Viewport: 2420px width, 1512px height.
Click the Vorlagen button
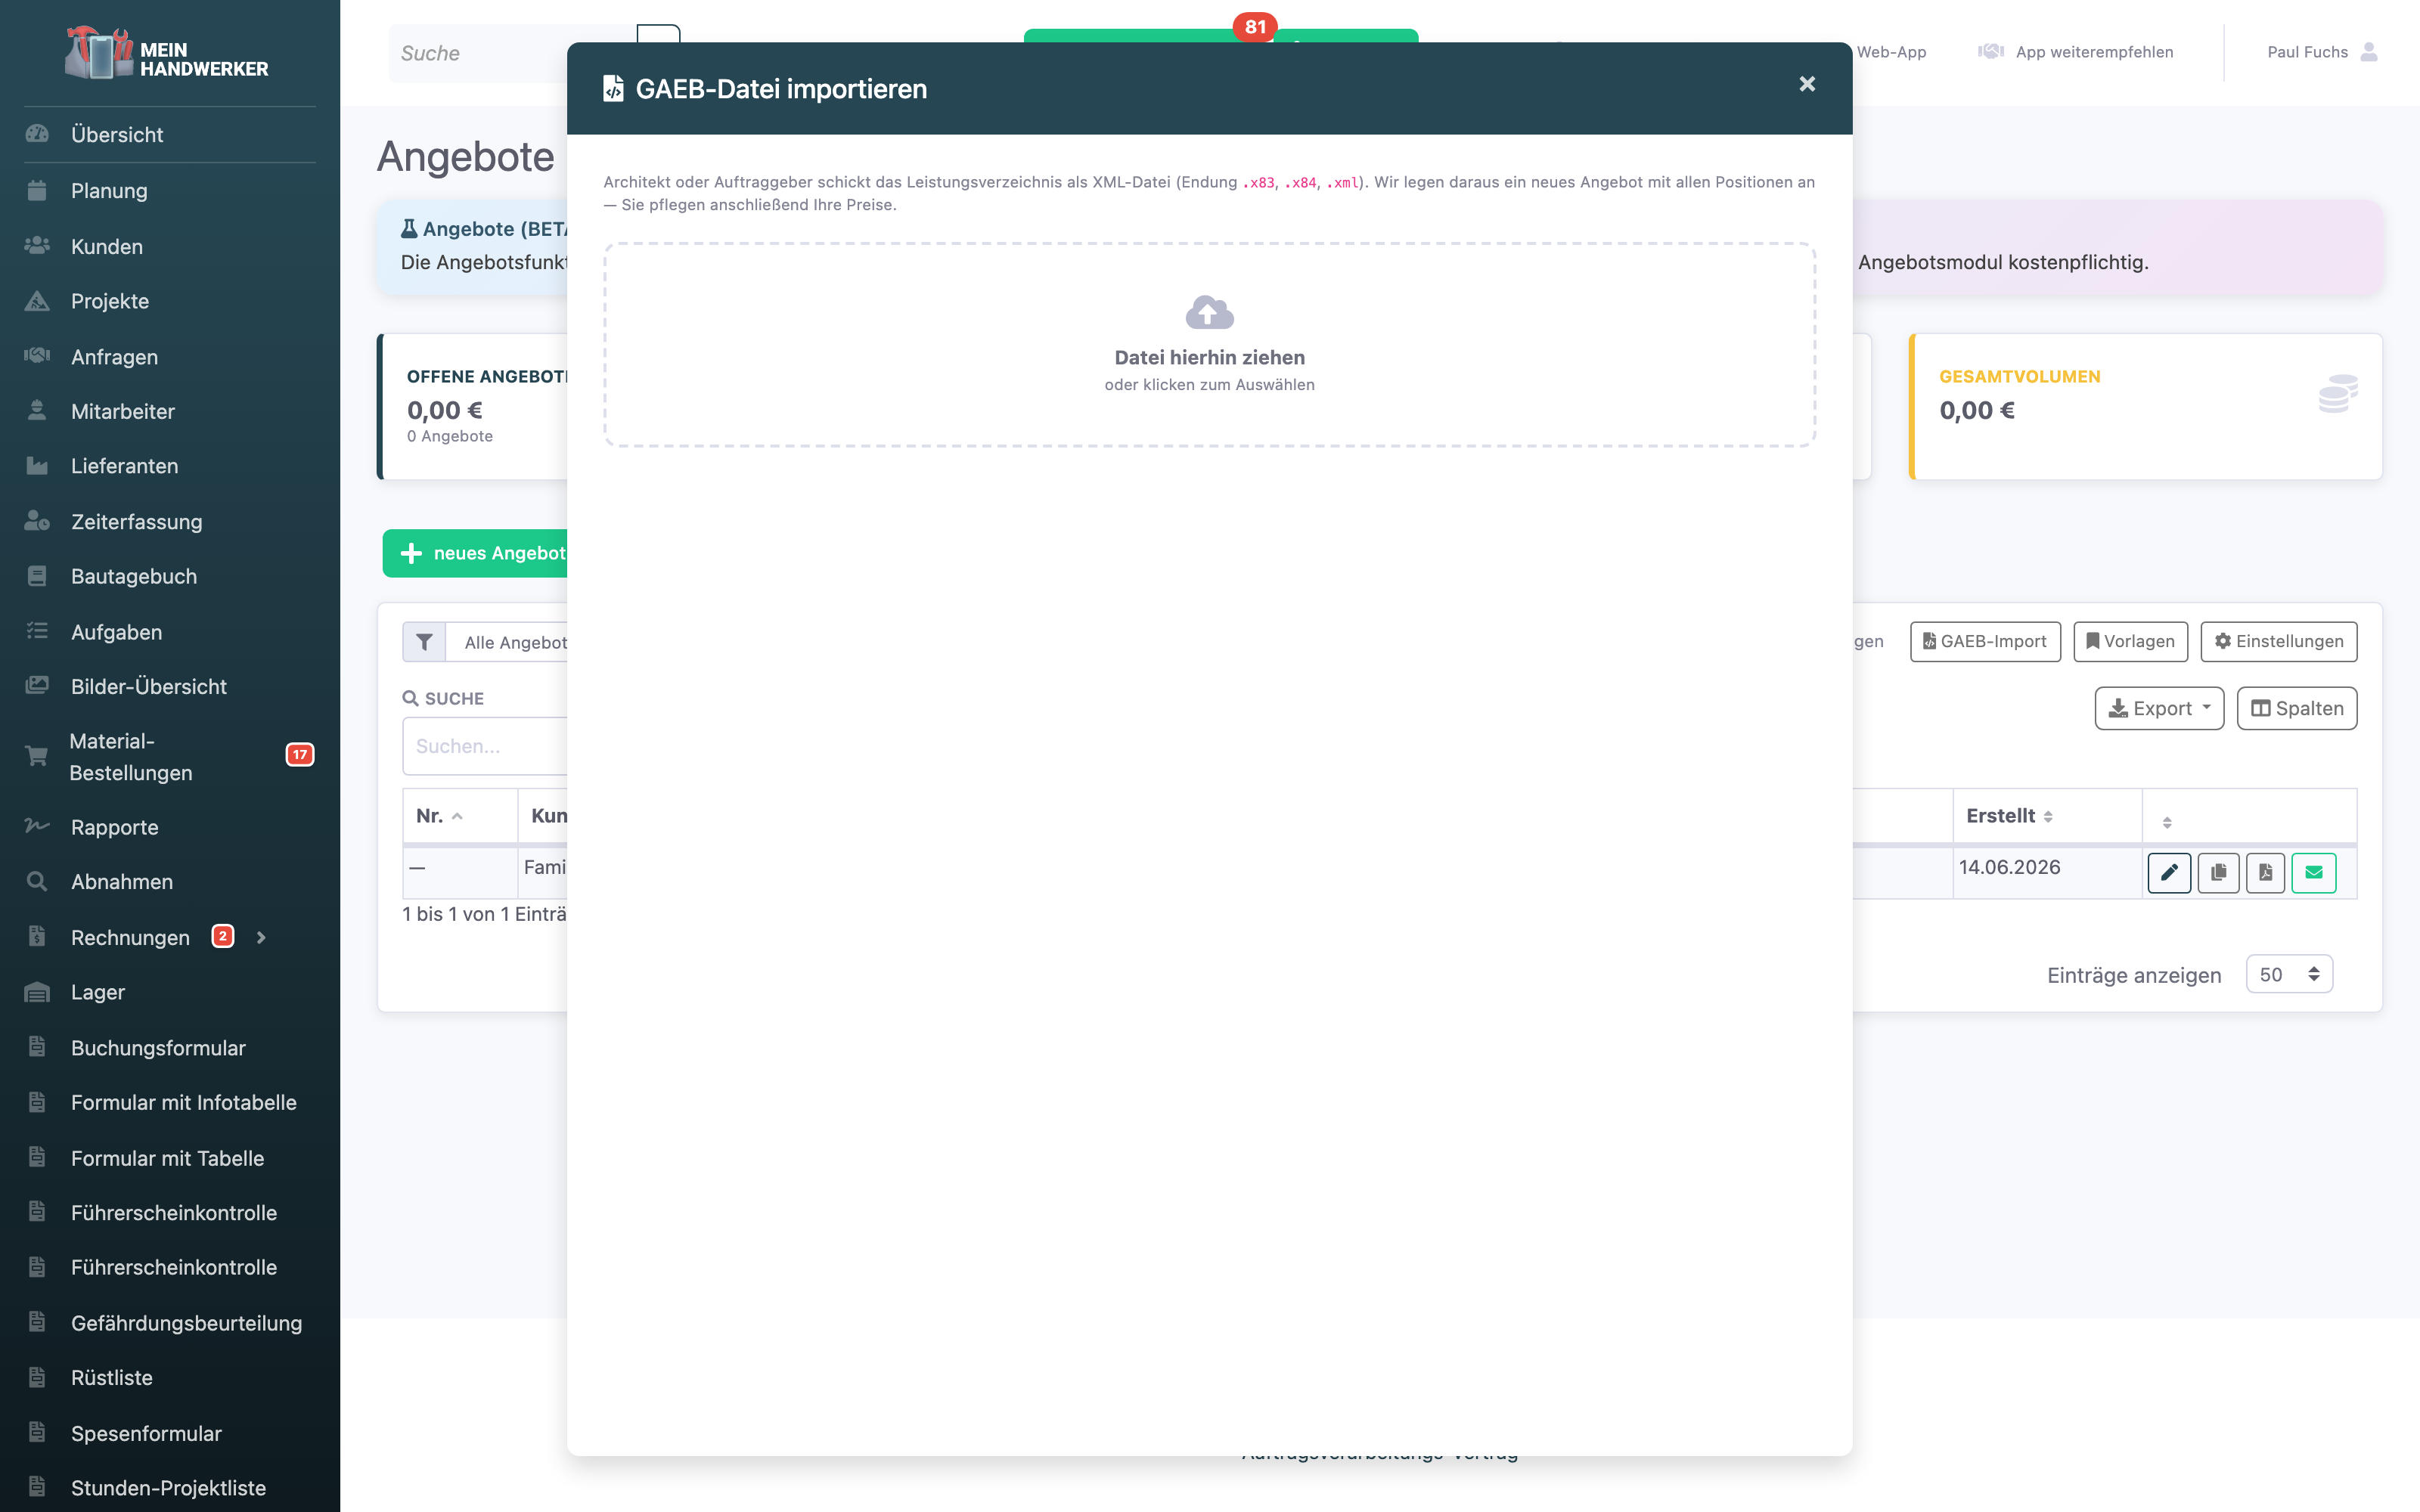2130,641
